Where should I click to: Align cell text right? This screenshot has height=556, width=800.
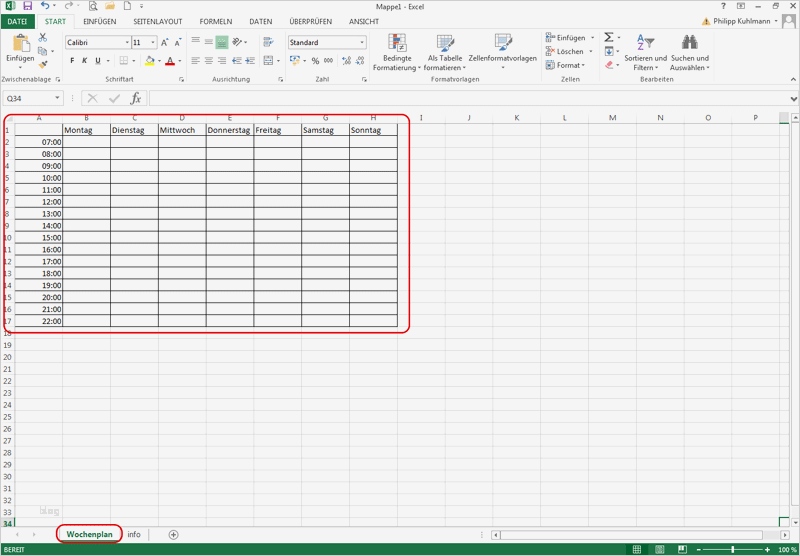221,61
